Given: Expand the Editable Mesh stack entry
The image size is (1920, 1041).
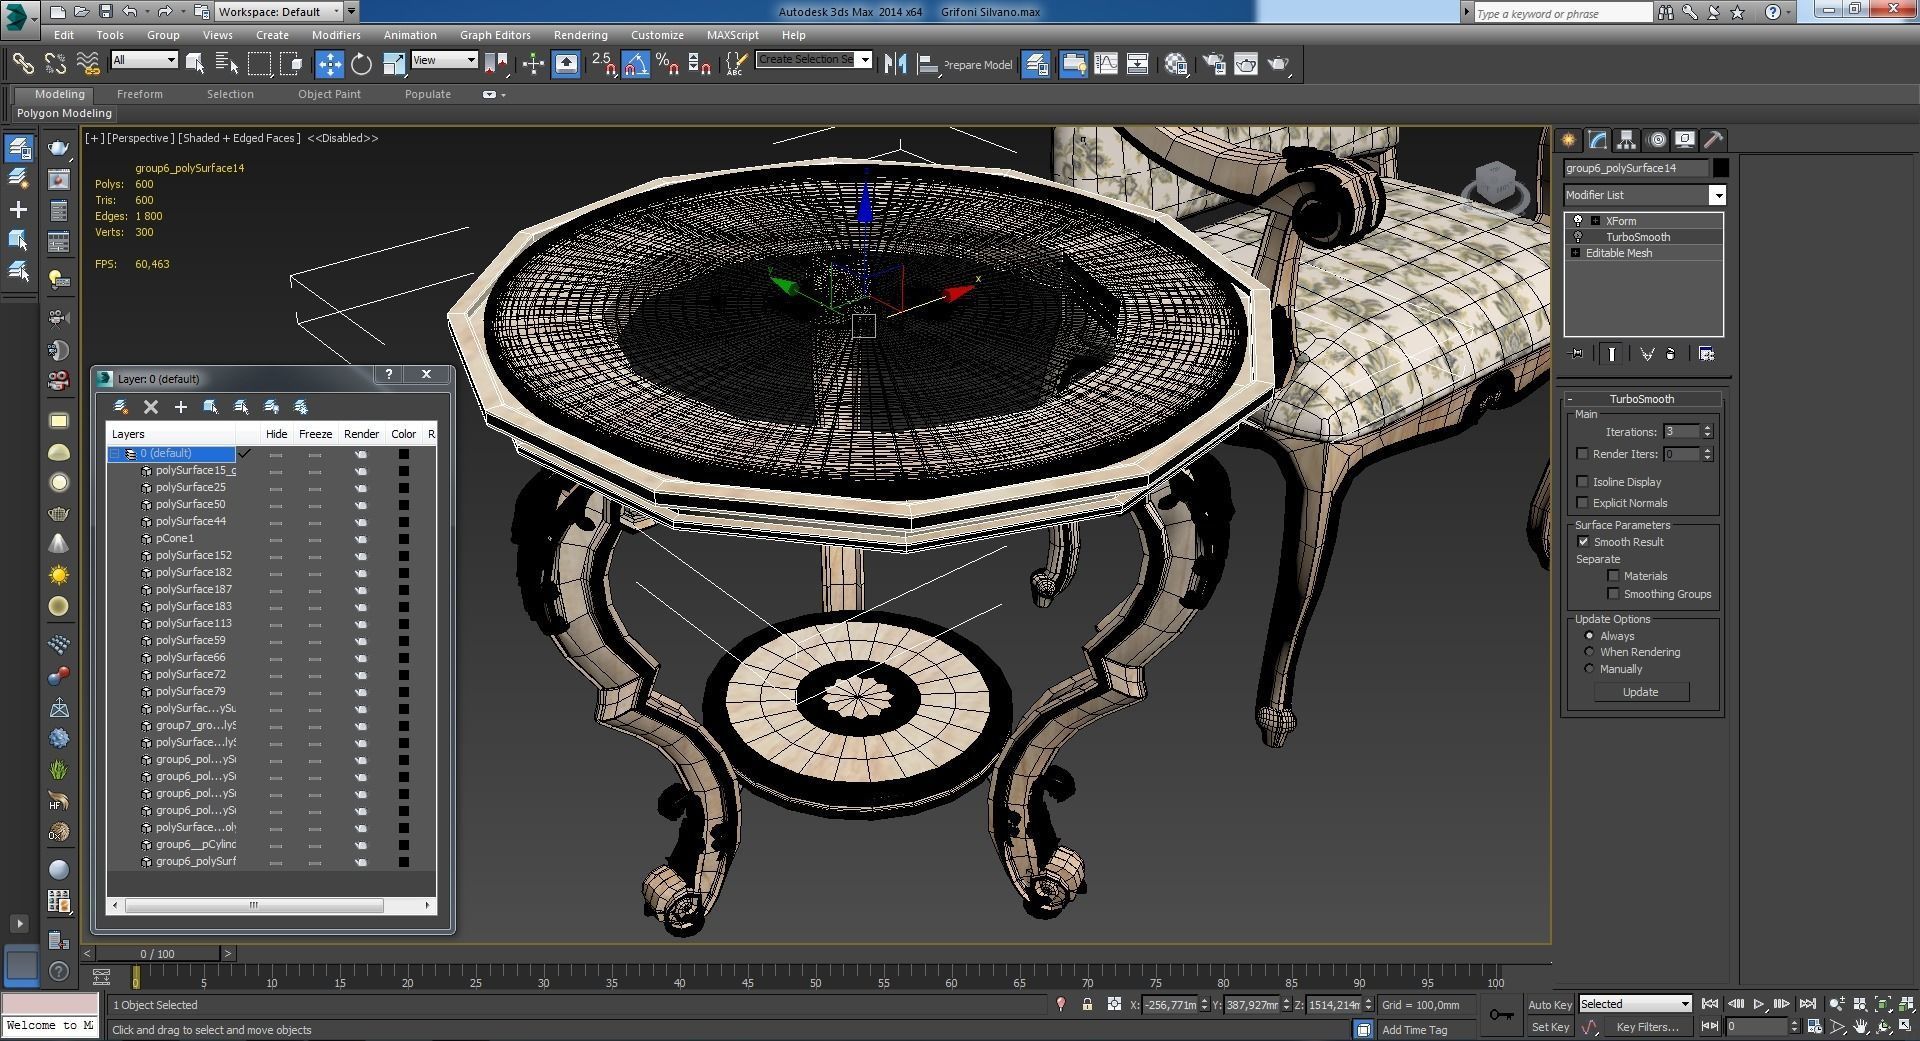Looking at the screenshot, I should [1576, 253].
